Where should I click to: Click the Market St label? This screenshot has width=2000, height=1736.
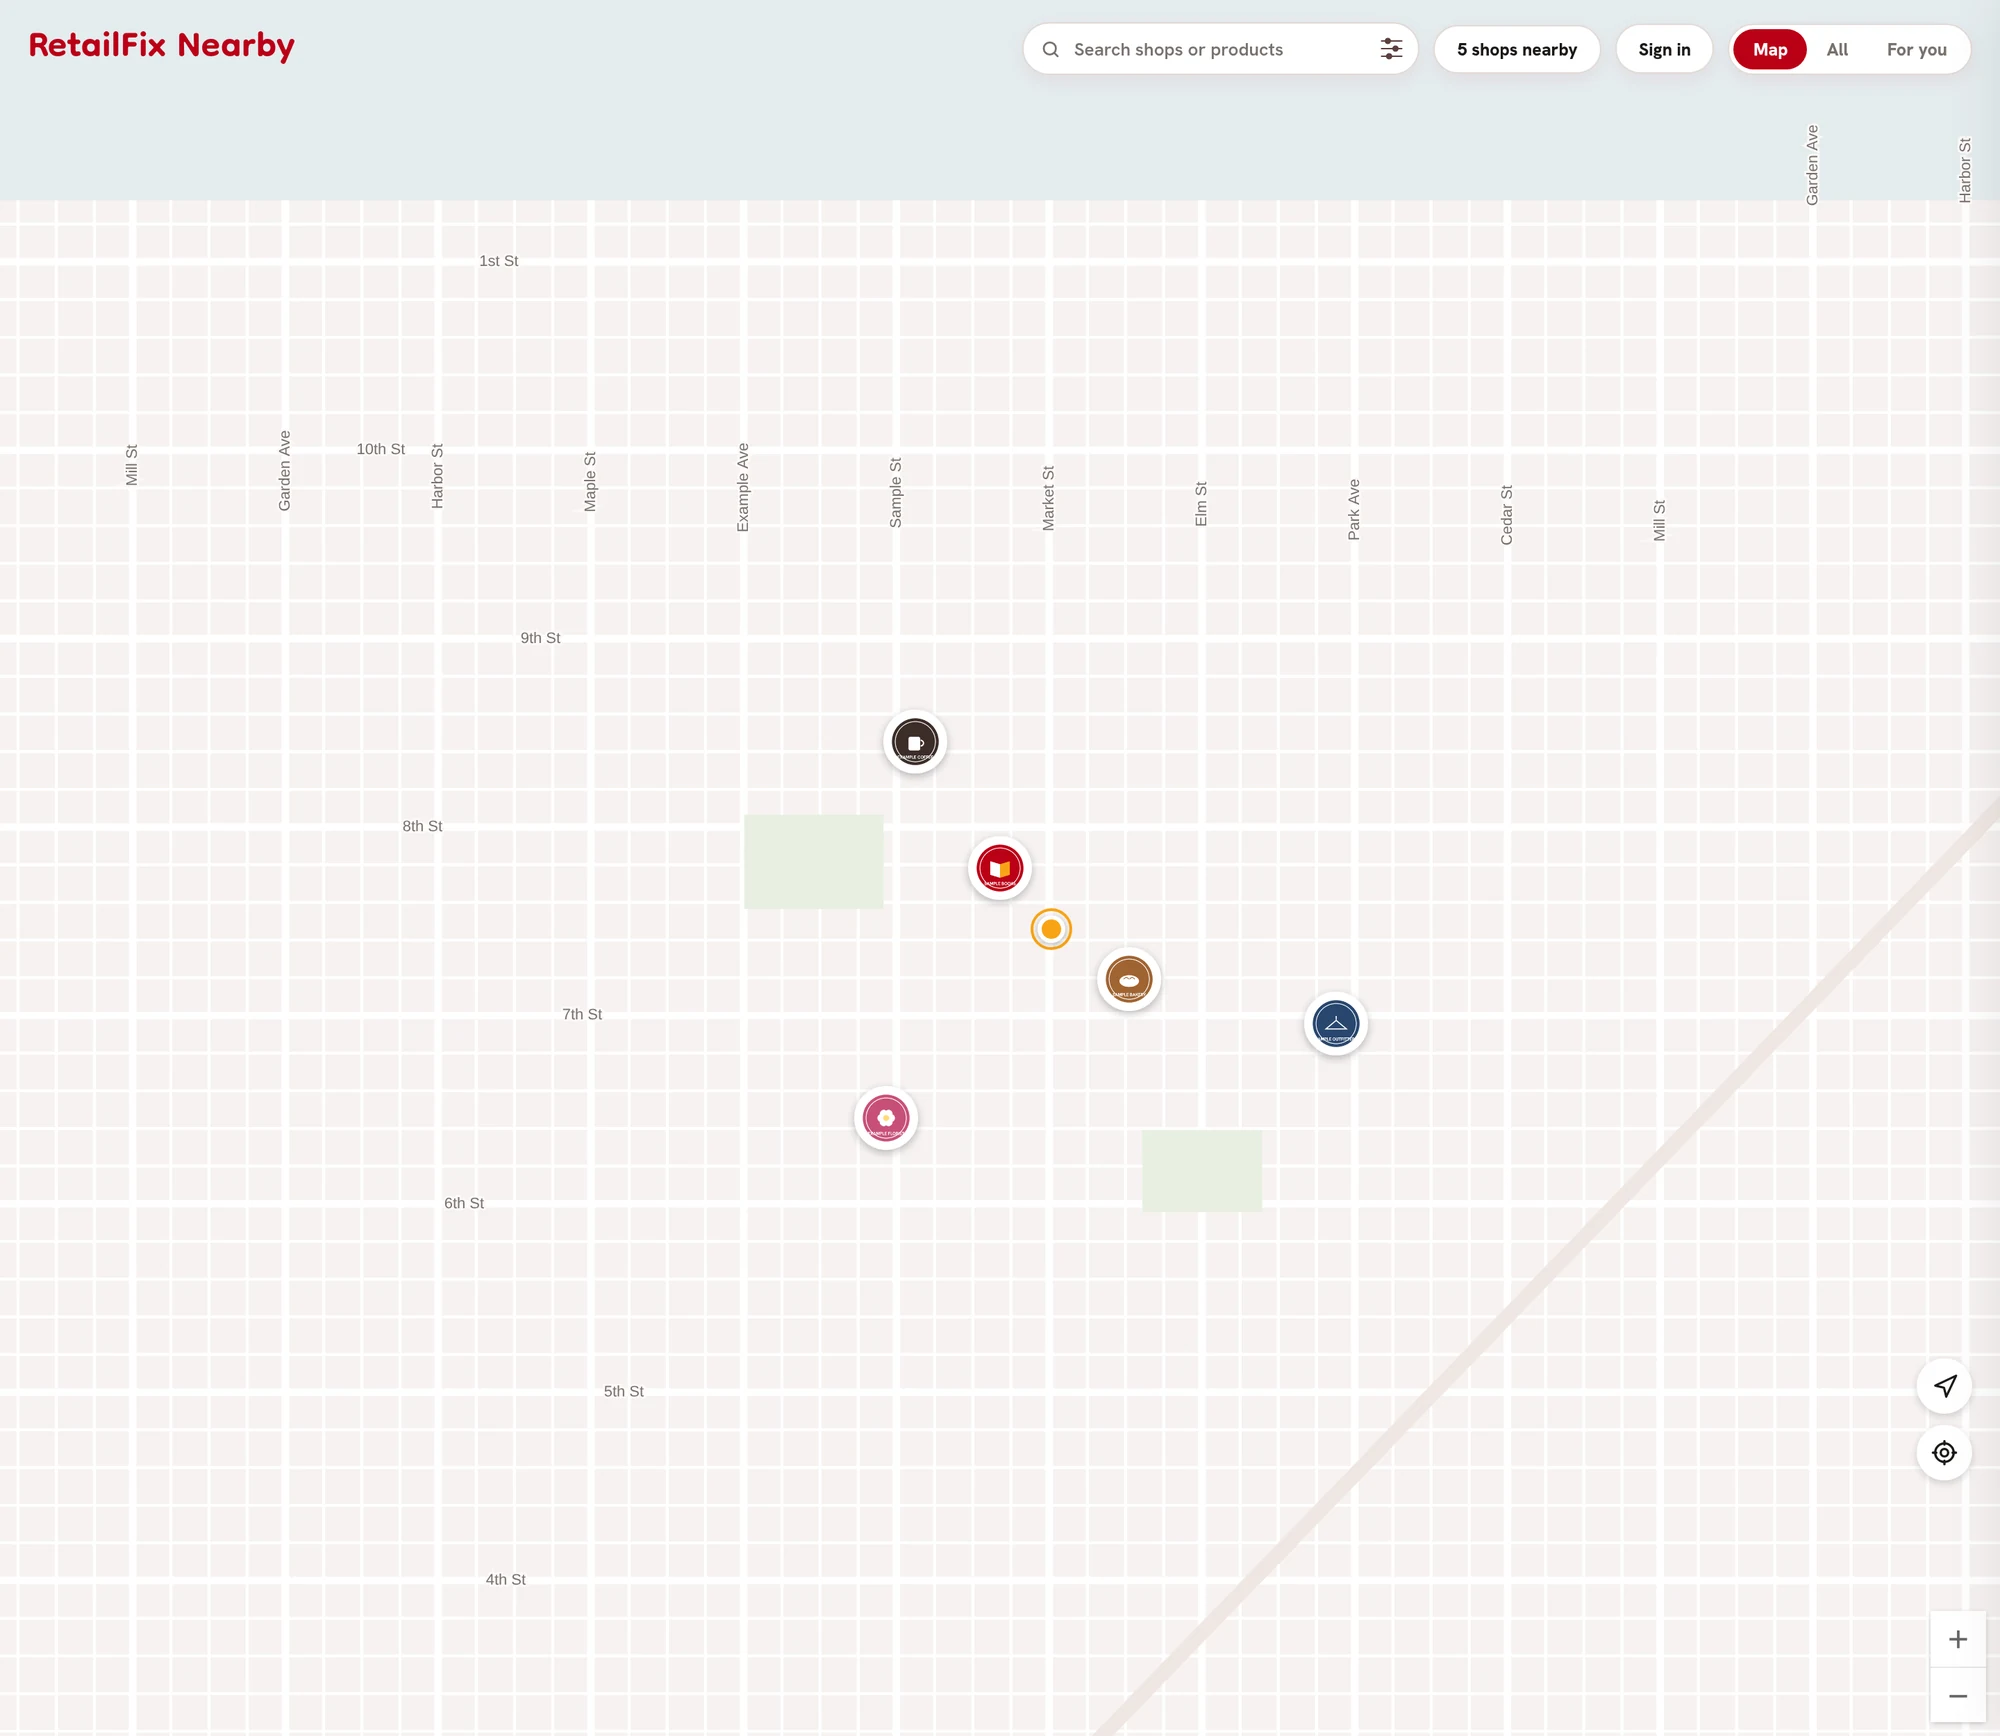click(1048, 498)
